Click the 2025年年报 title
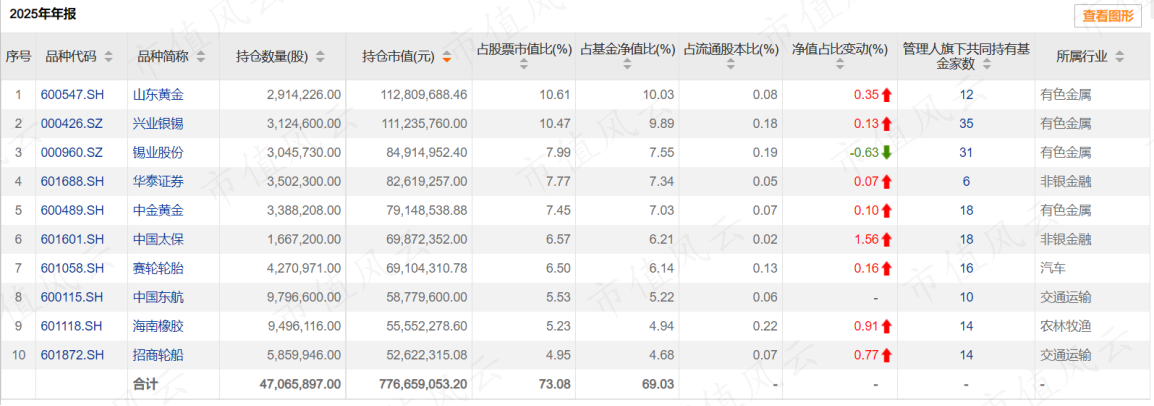The width and height of the screenshot is (1154, 406). 42,14
